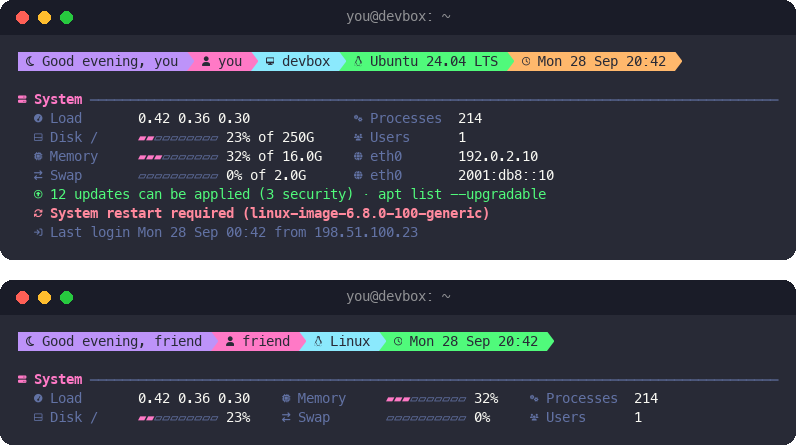This screenshot has width=796, height=445.
Task: Click the Disk usage bar in top window
Action: pyautogui.click(x=178, y=138)
